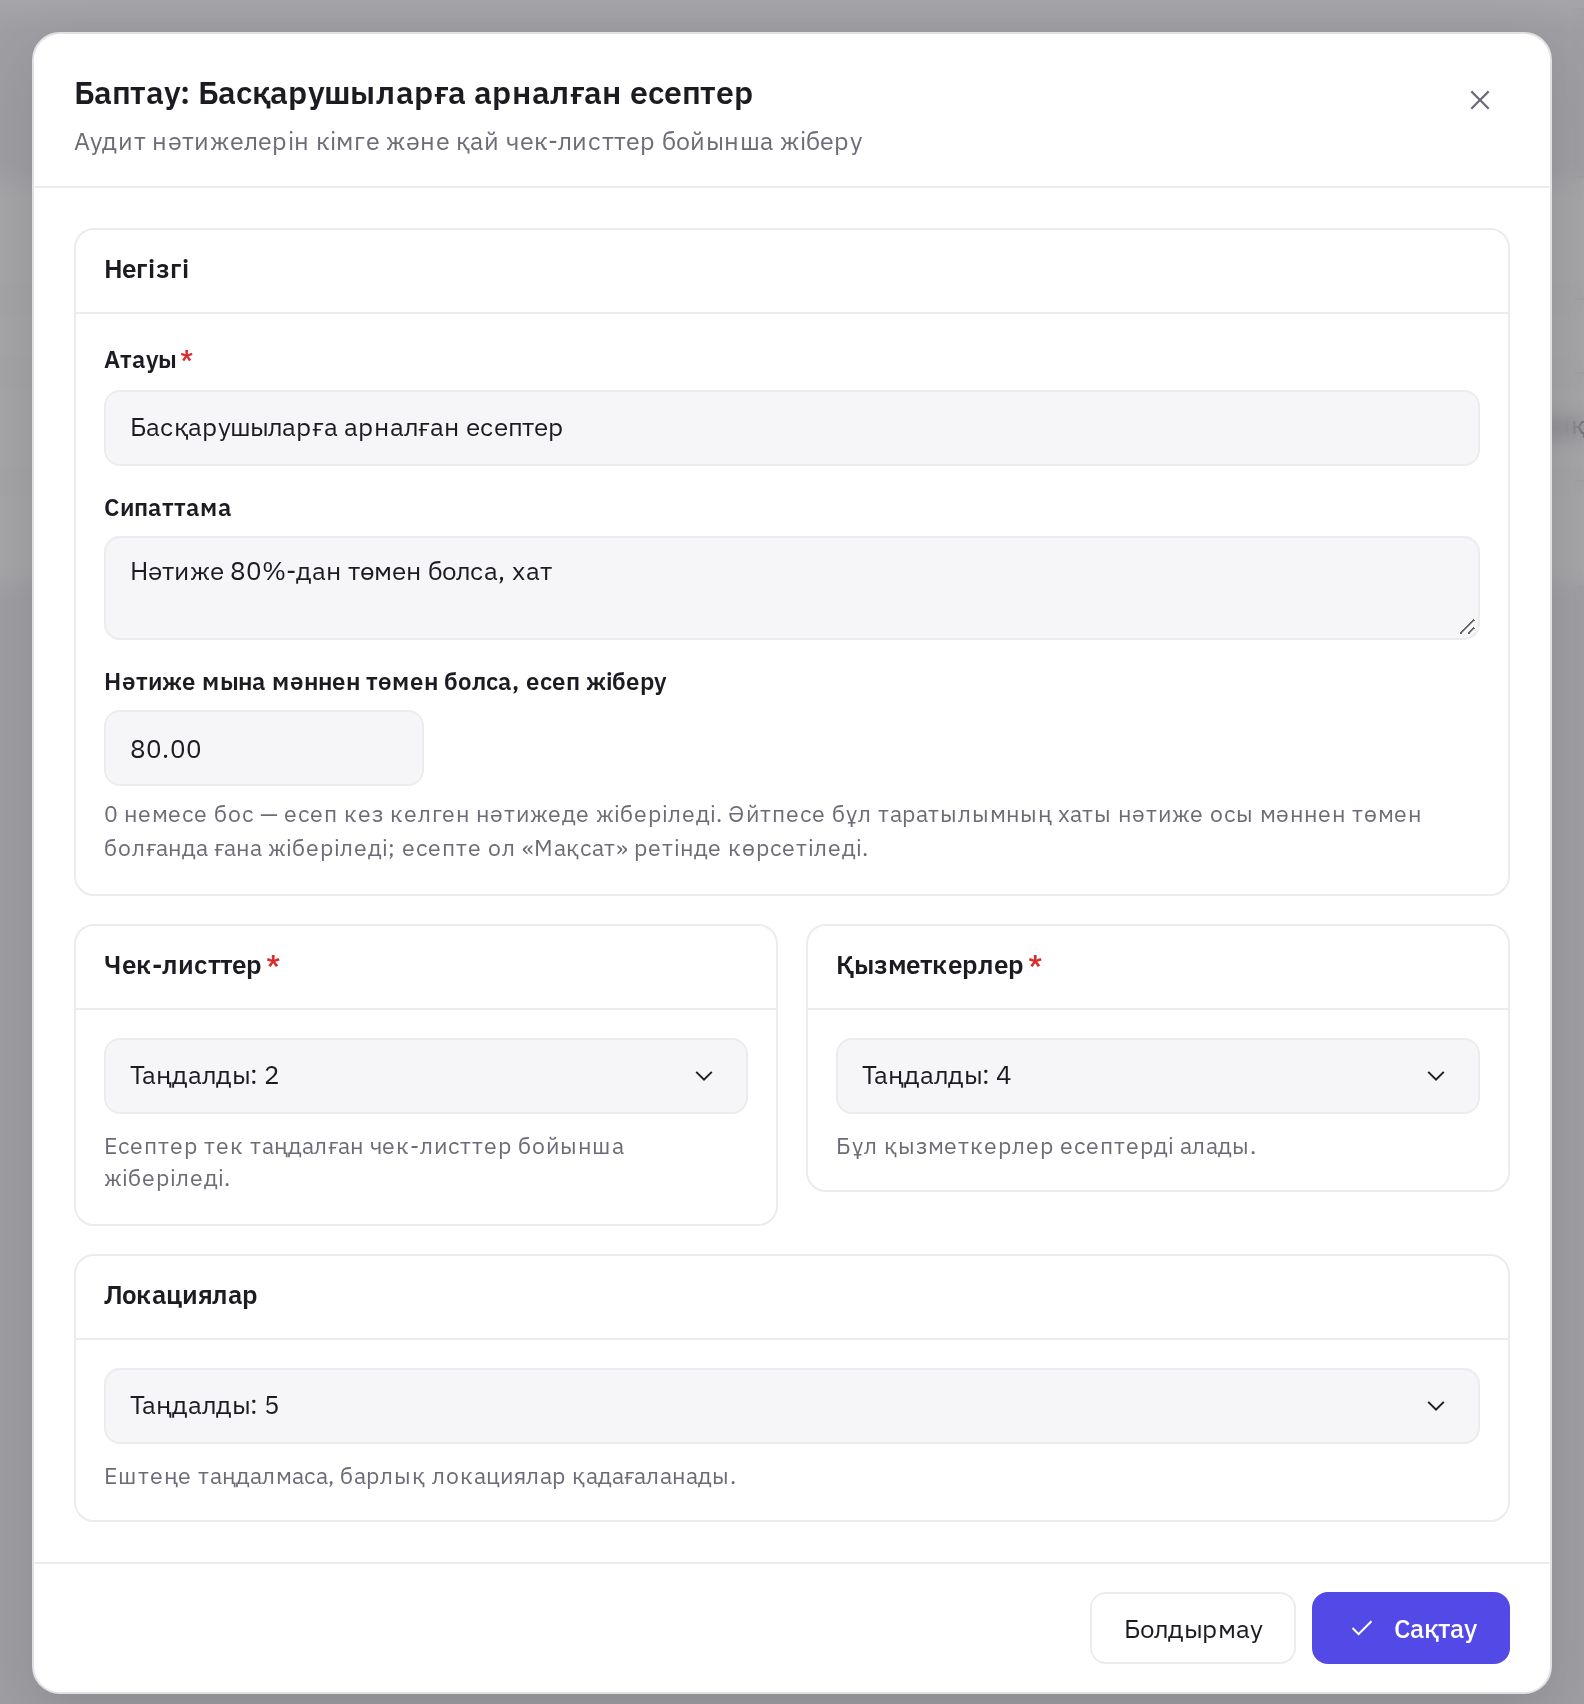Click the Сақтау save button
Image resolution: width=1584 pixels, height=1704 pixels.
tap(1410, 1628)
